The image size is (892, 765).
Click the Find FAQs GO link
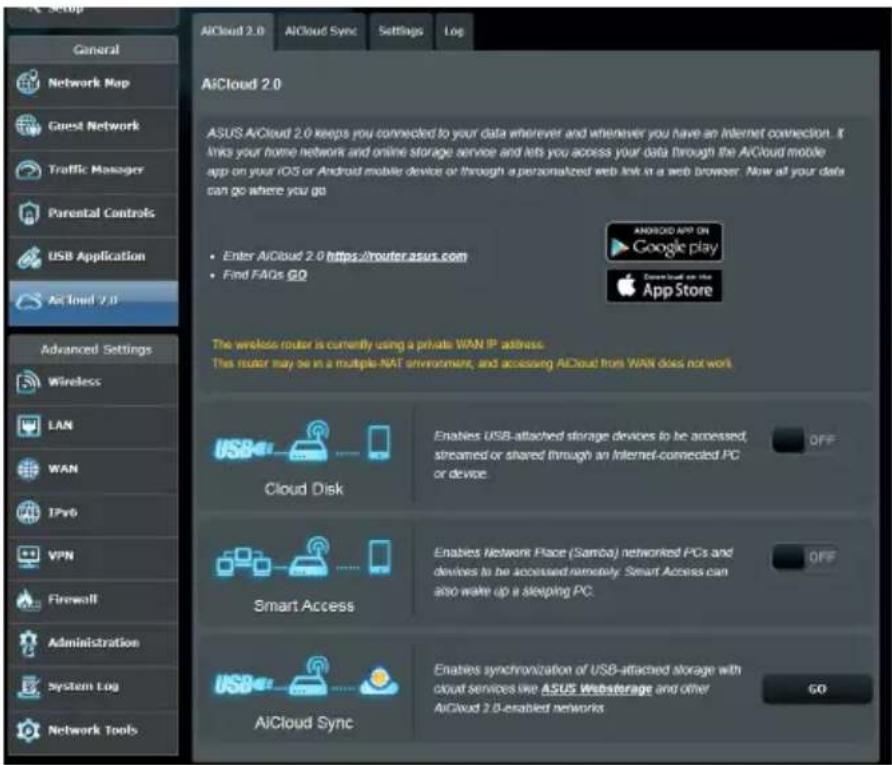pyautogui.click(x=297, y=275)
